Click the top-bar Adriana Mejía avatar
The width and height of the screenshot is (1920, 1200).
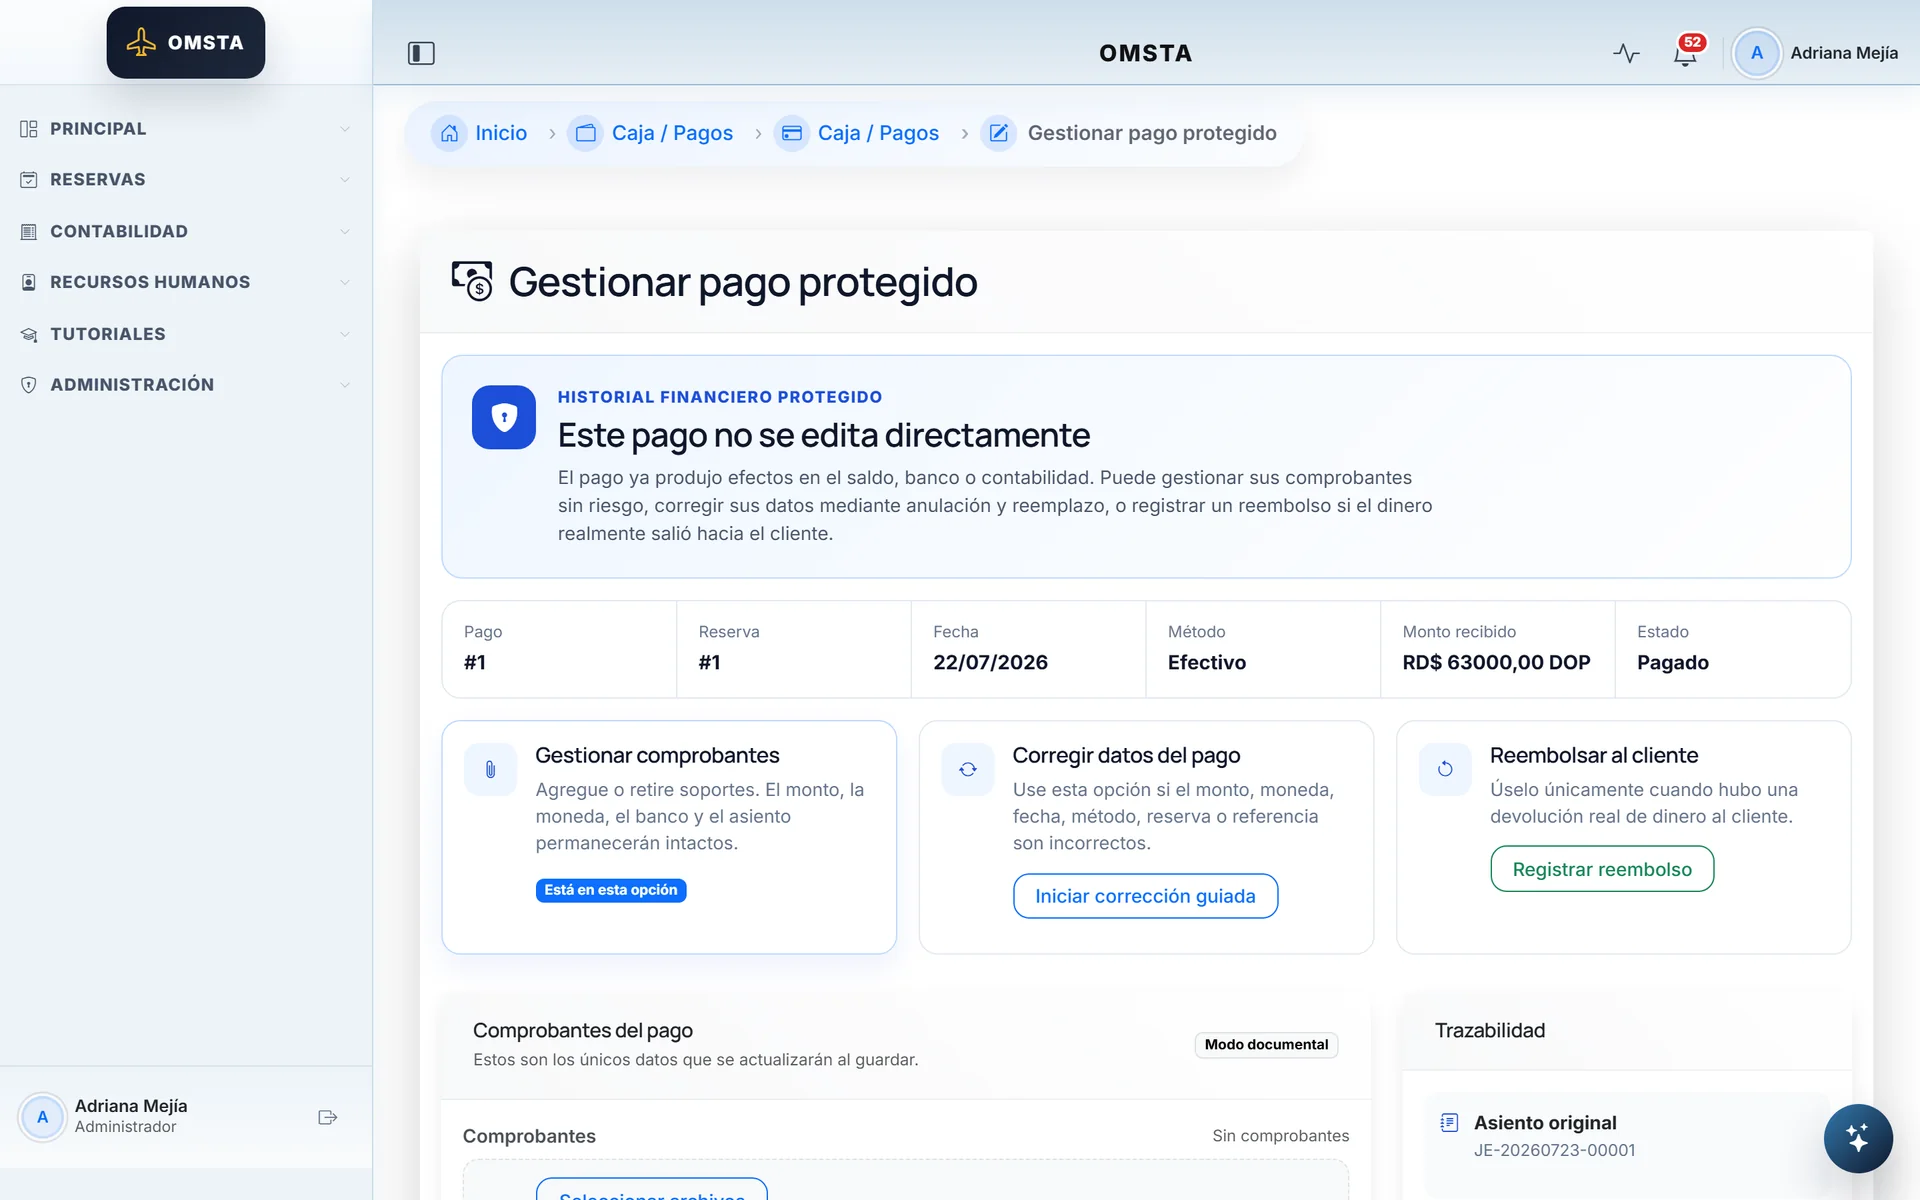[x=1756, y=53]
